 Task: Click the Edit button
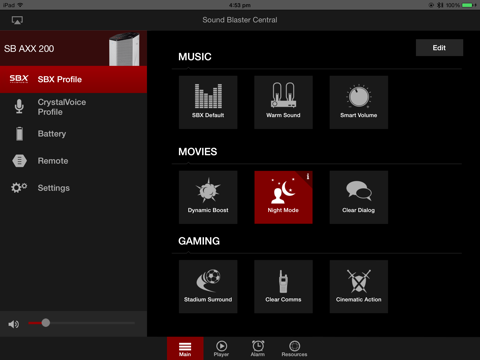click(x=439, y=48)
